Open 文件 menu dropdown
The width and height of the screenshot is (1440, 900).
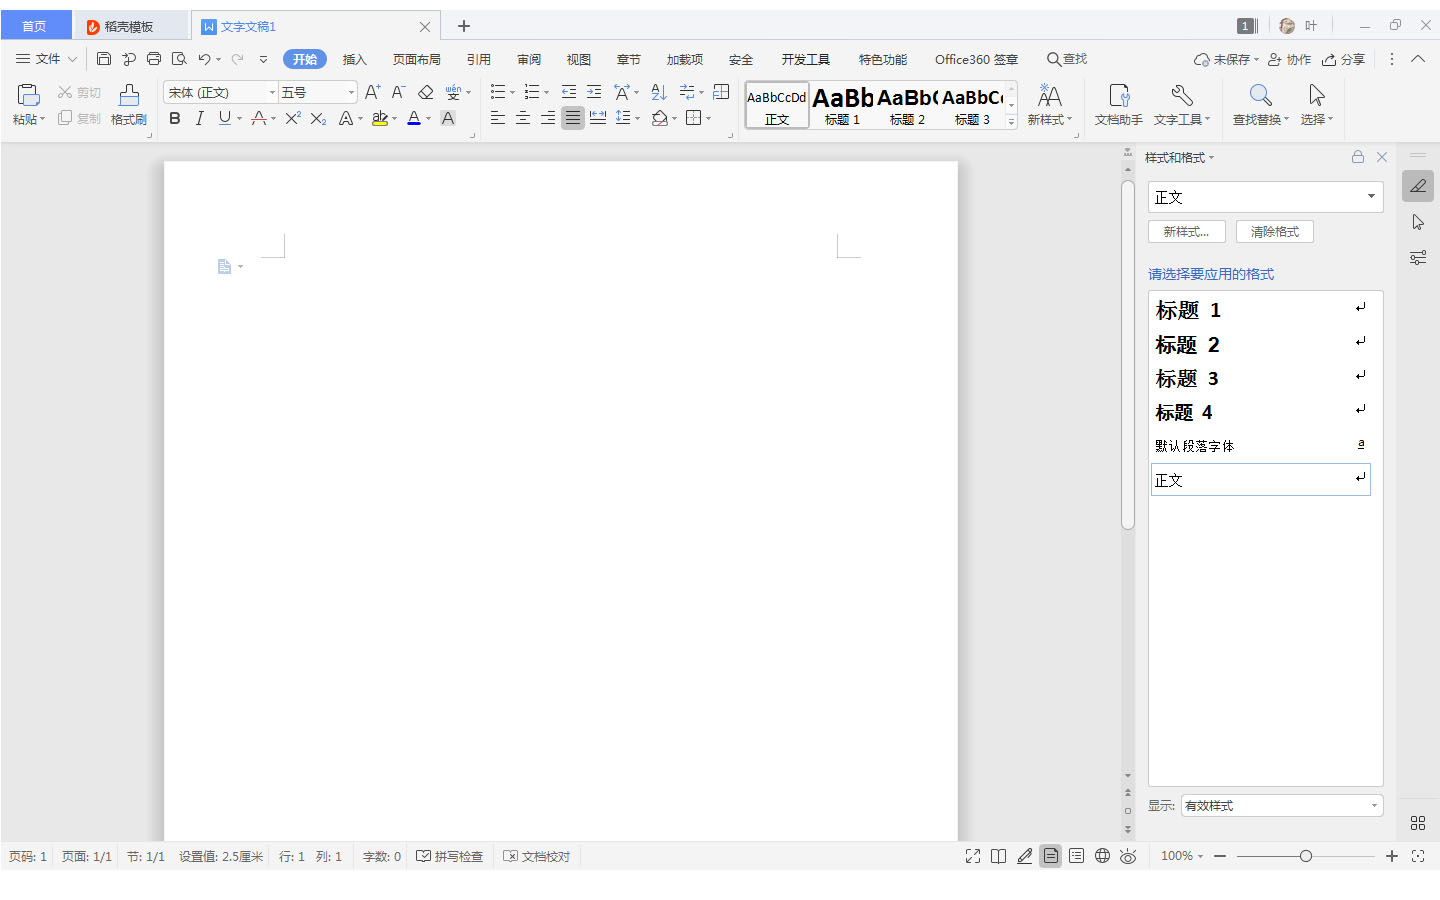click(x=46, y=59)
